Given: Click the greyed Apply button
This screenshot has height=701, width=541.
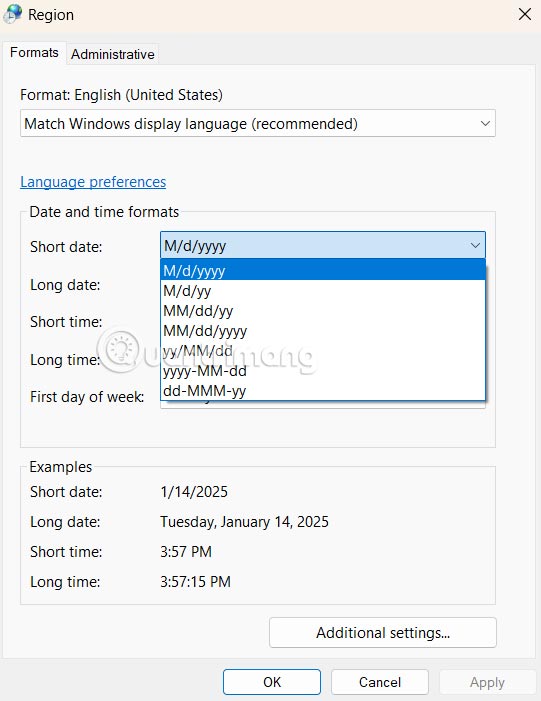Looking at the screenshot, I should 487,682.
